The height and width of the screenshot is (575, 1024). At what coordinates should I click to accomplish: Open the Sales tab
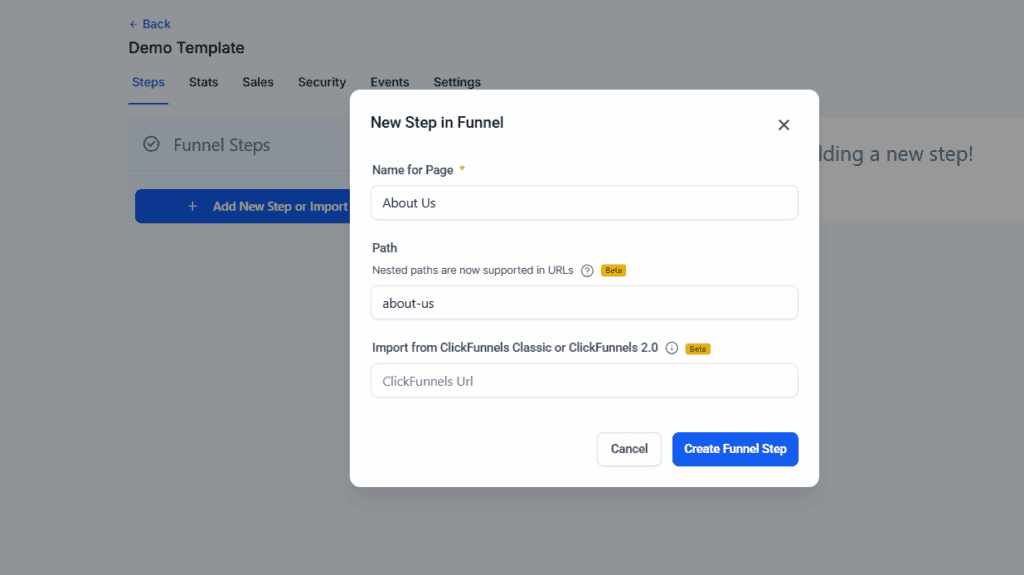(258, 82)
